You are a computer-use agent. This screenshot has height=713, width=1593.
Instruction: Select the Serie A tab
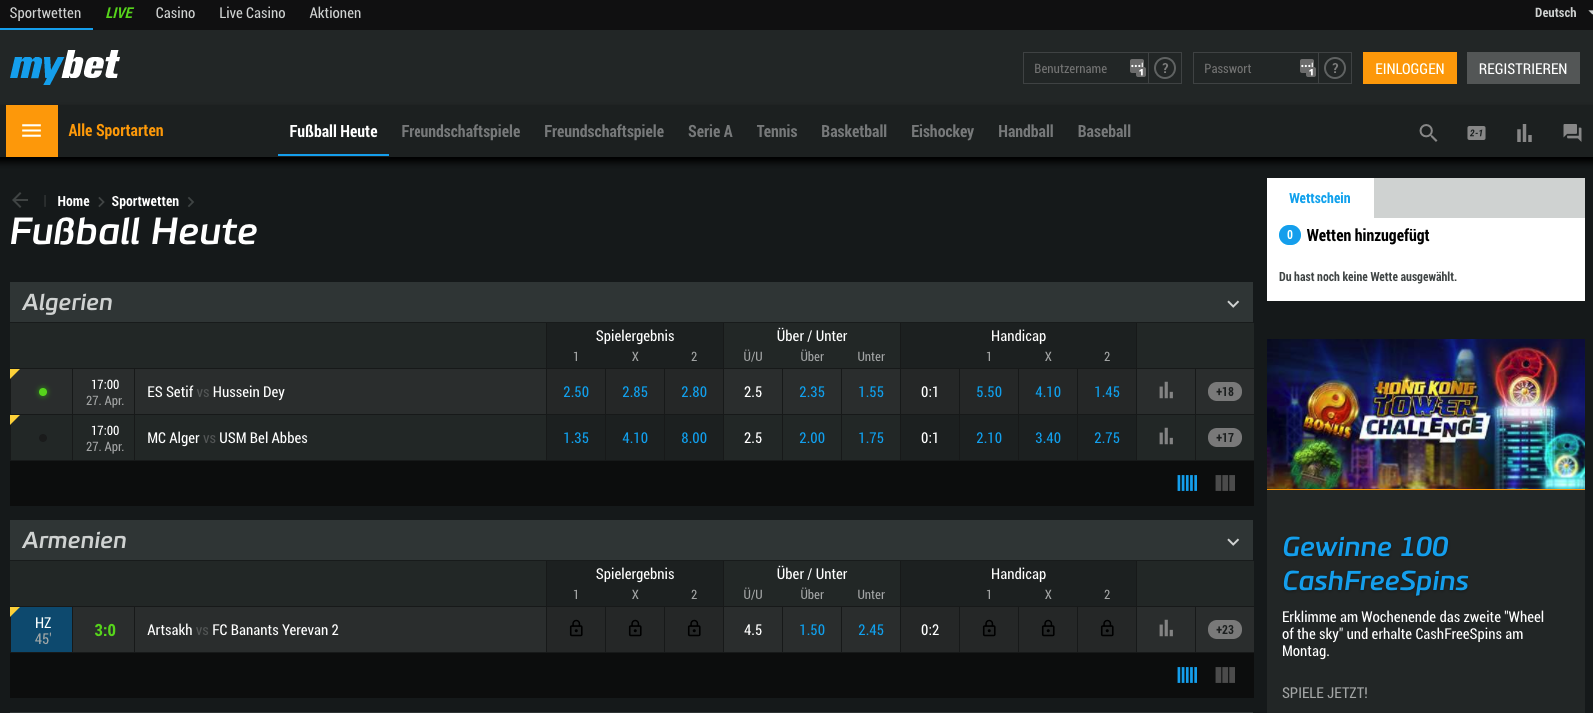710,132
